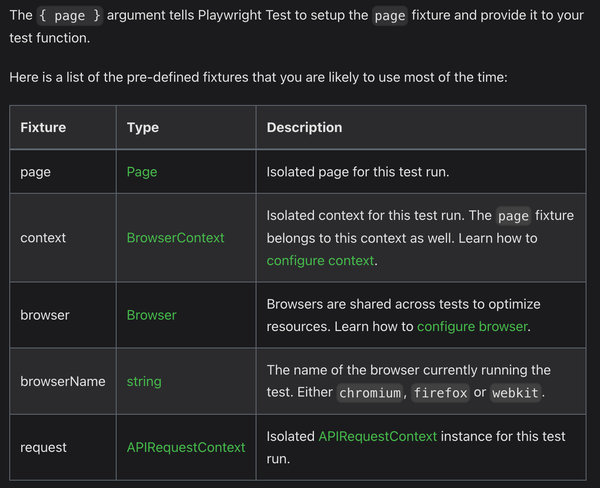Click the page fixture name cell
600x488 pixels.
[x=63, y=172]
